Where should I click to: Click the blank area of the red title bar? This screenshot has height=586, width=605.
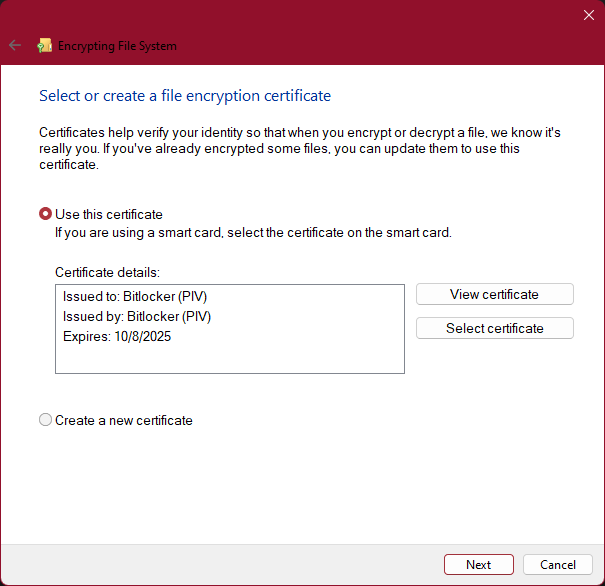(x=378, y=33)
